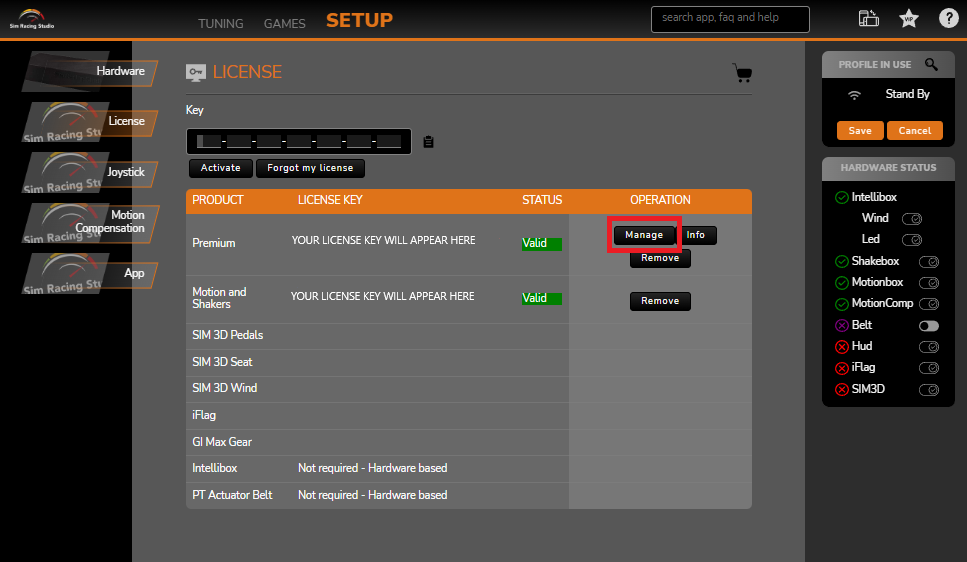Screen dimensions: 967x562
Task: Switch to the GAMES tab
Action: click(x=284, y=23)
